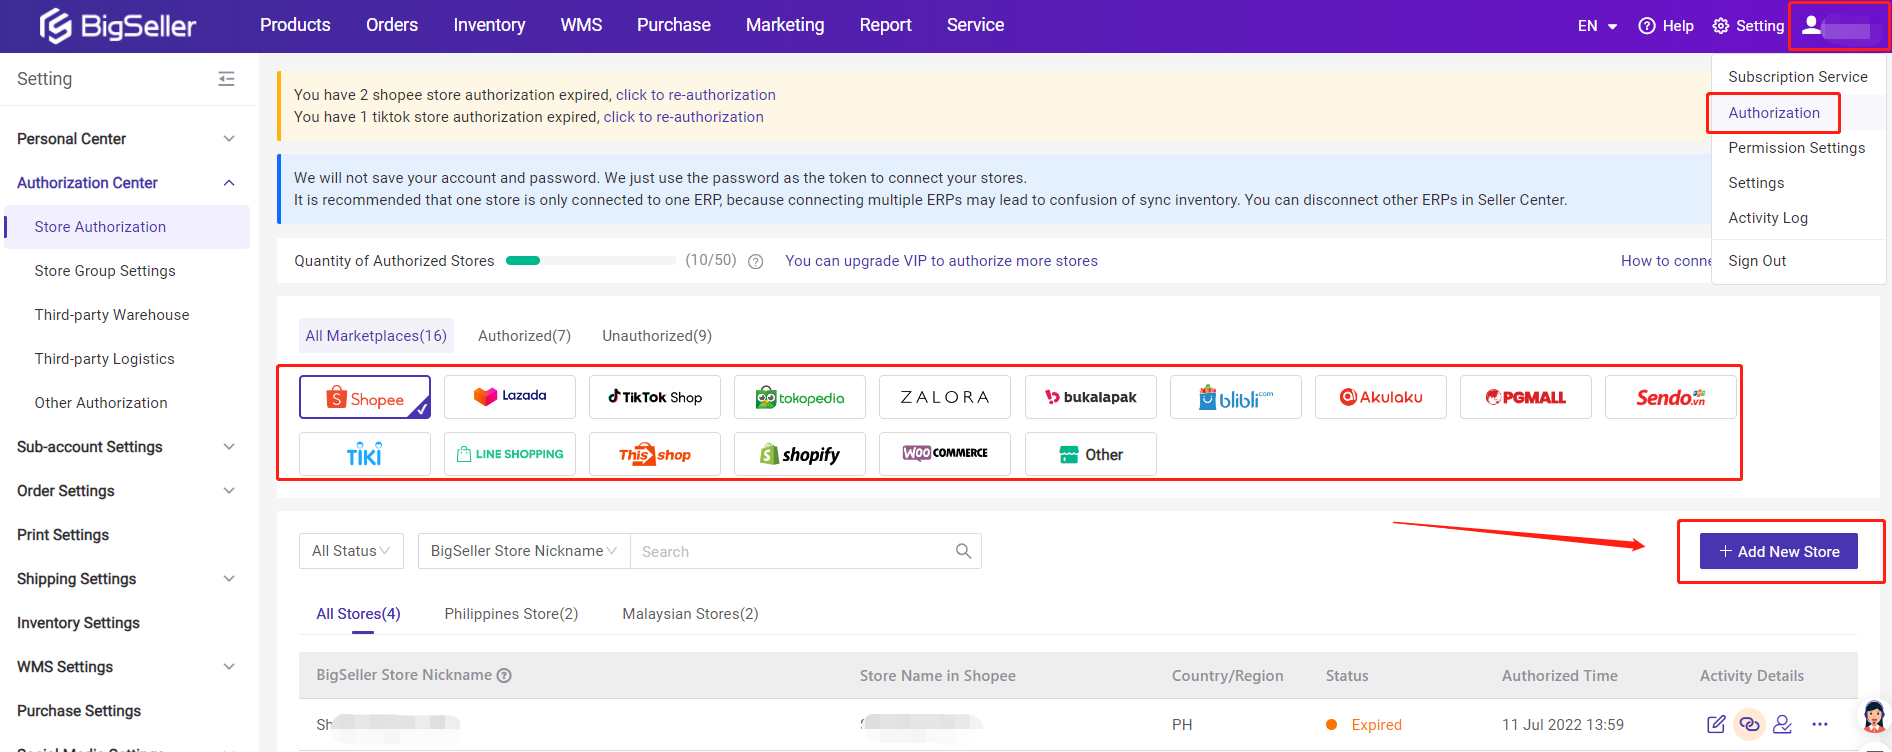Select the Thisshop marketplace tile

655,454
